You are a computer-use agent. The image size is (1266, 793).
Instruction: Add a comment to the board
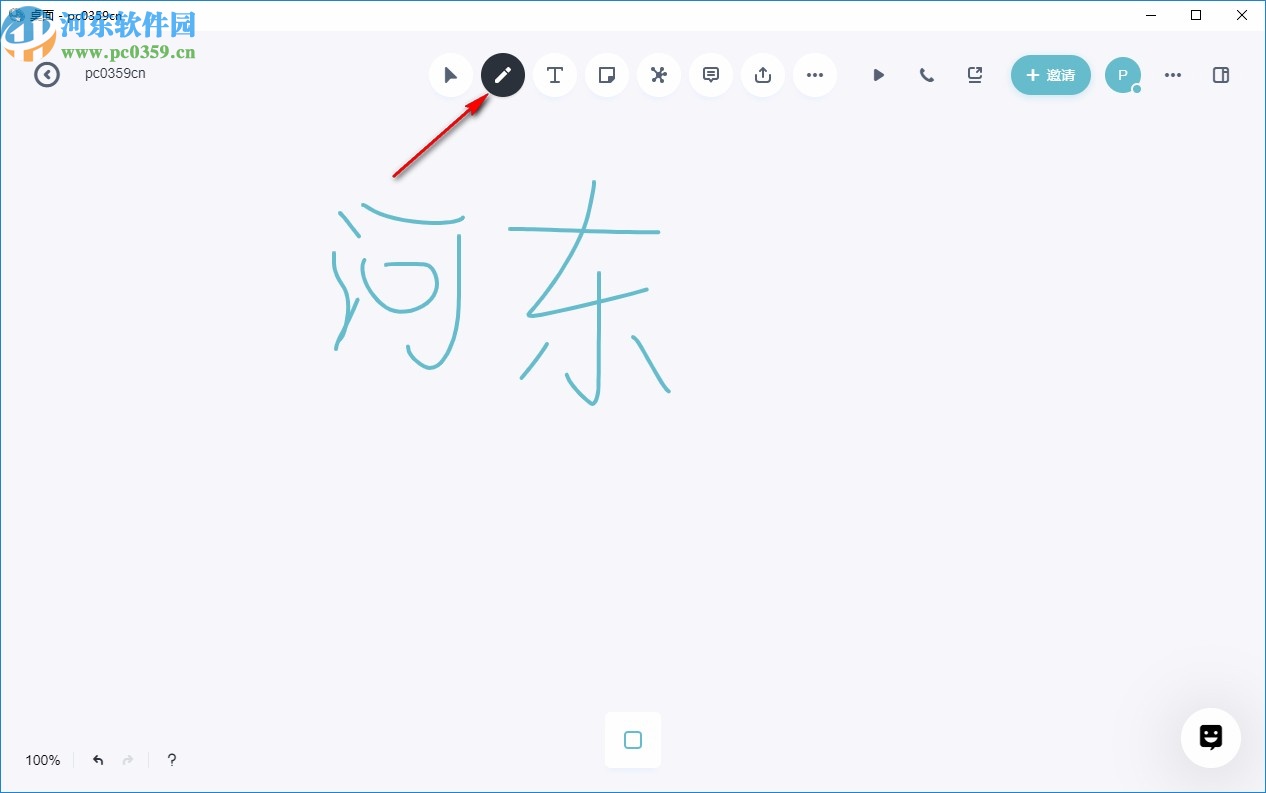coord(711,74)
